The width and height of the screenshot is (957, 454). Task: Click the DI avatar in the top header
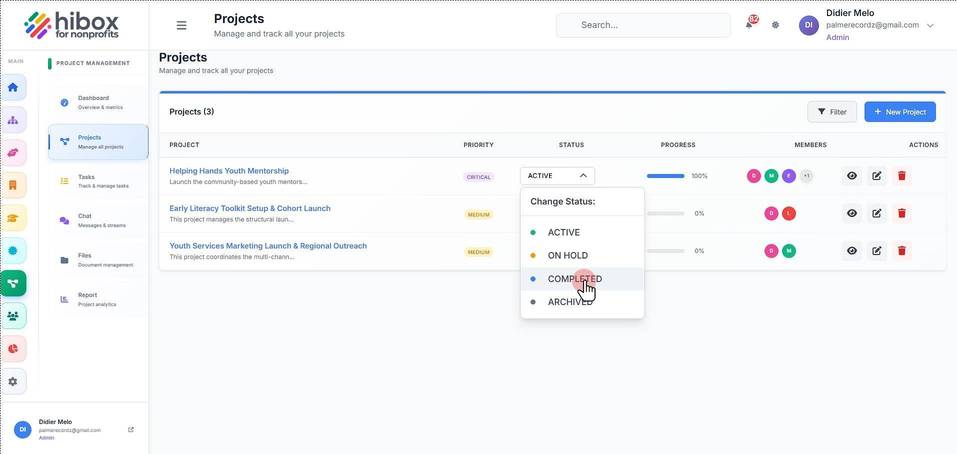tap(809, 25)
